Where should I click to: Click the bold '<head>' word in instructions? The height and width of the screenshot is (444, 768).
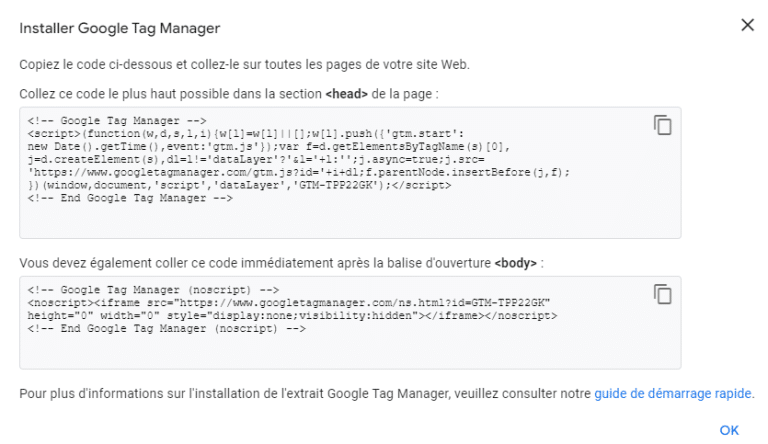[346, 94]
